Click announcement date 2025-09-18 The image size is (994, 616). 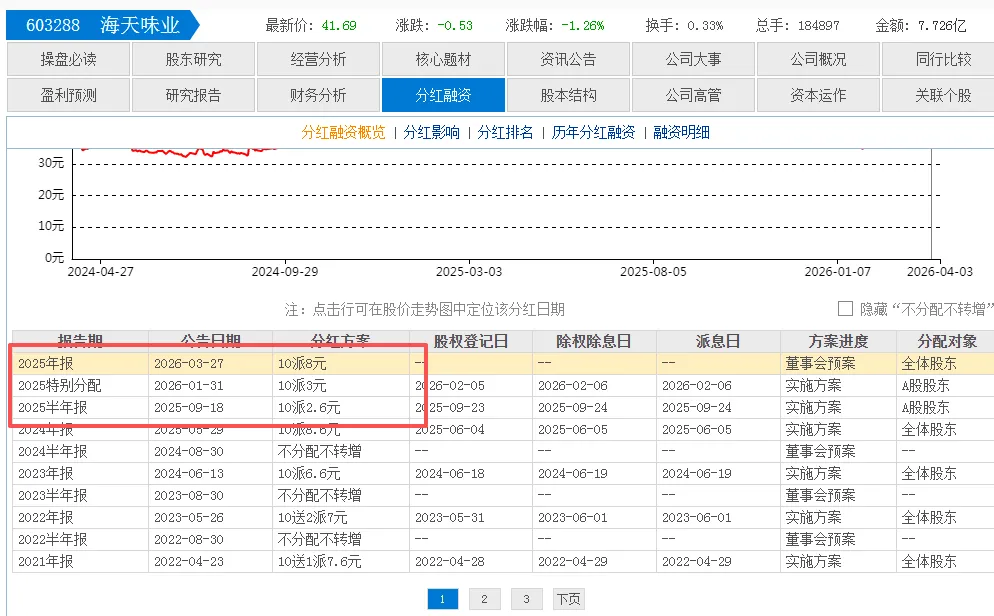(x=189, y=407)
